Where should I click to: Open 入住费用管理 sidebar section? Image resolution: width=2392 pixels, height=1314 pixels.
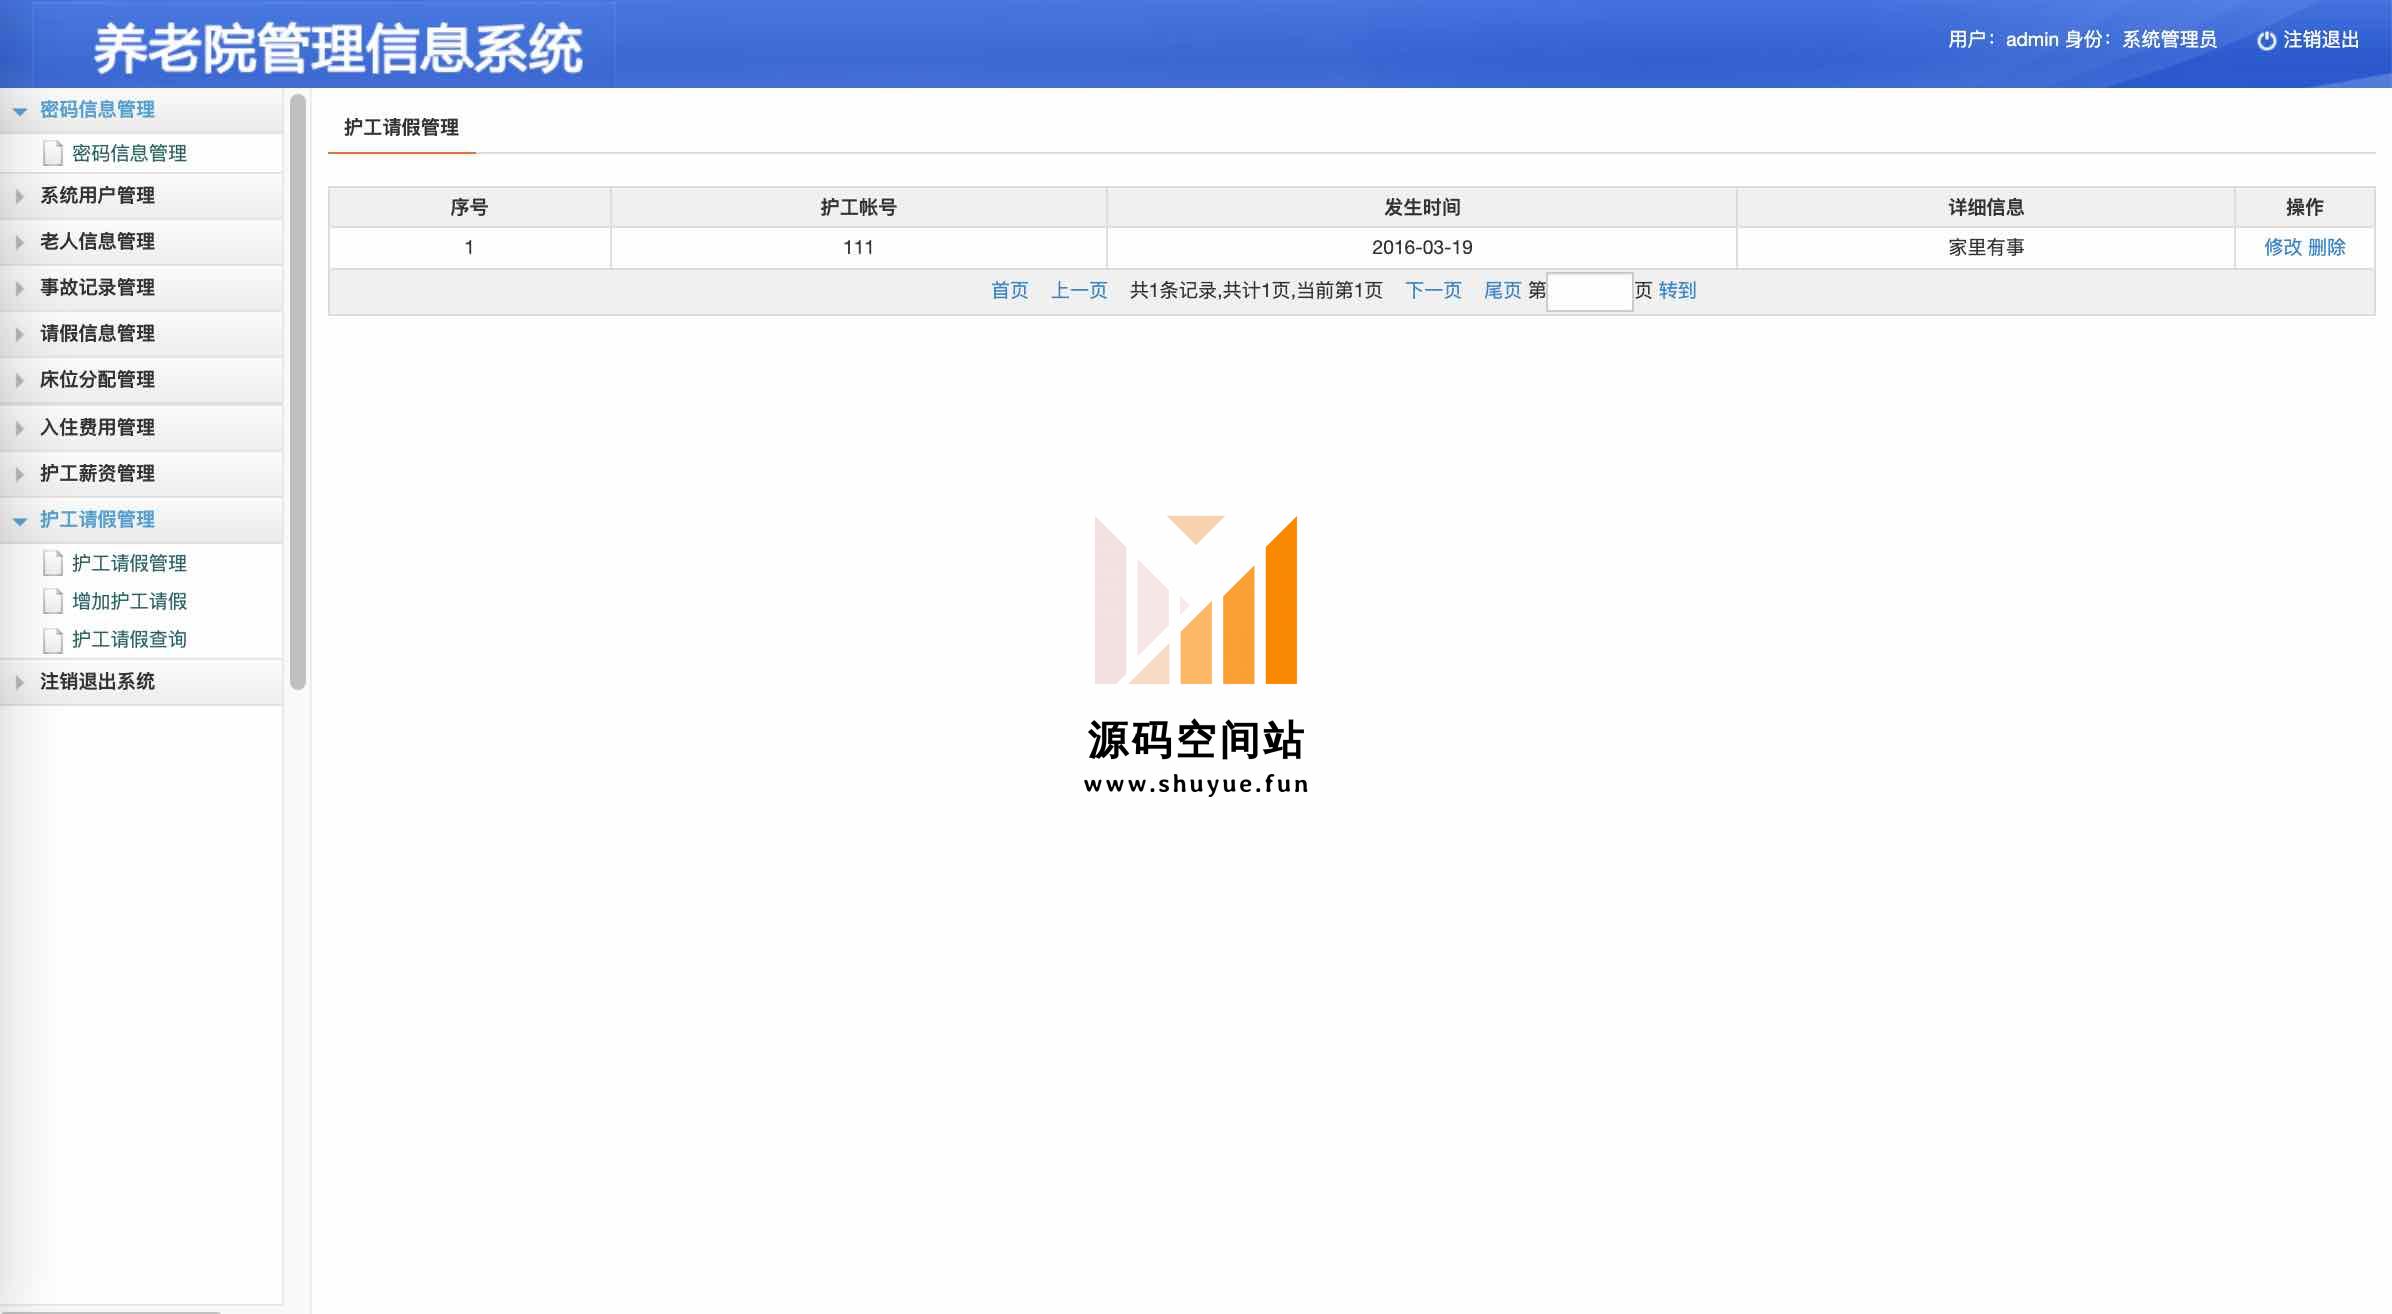141,428
